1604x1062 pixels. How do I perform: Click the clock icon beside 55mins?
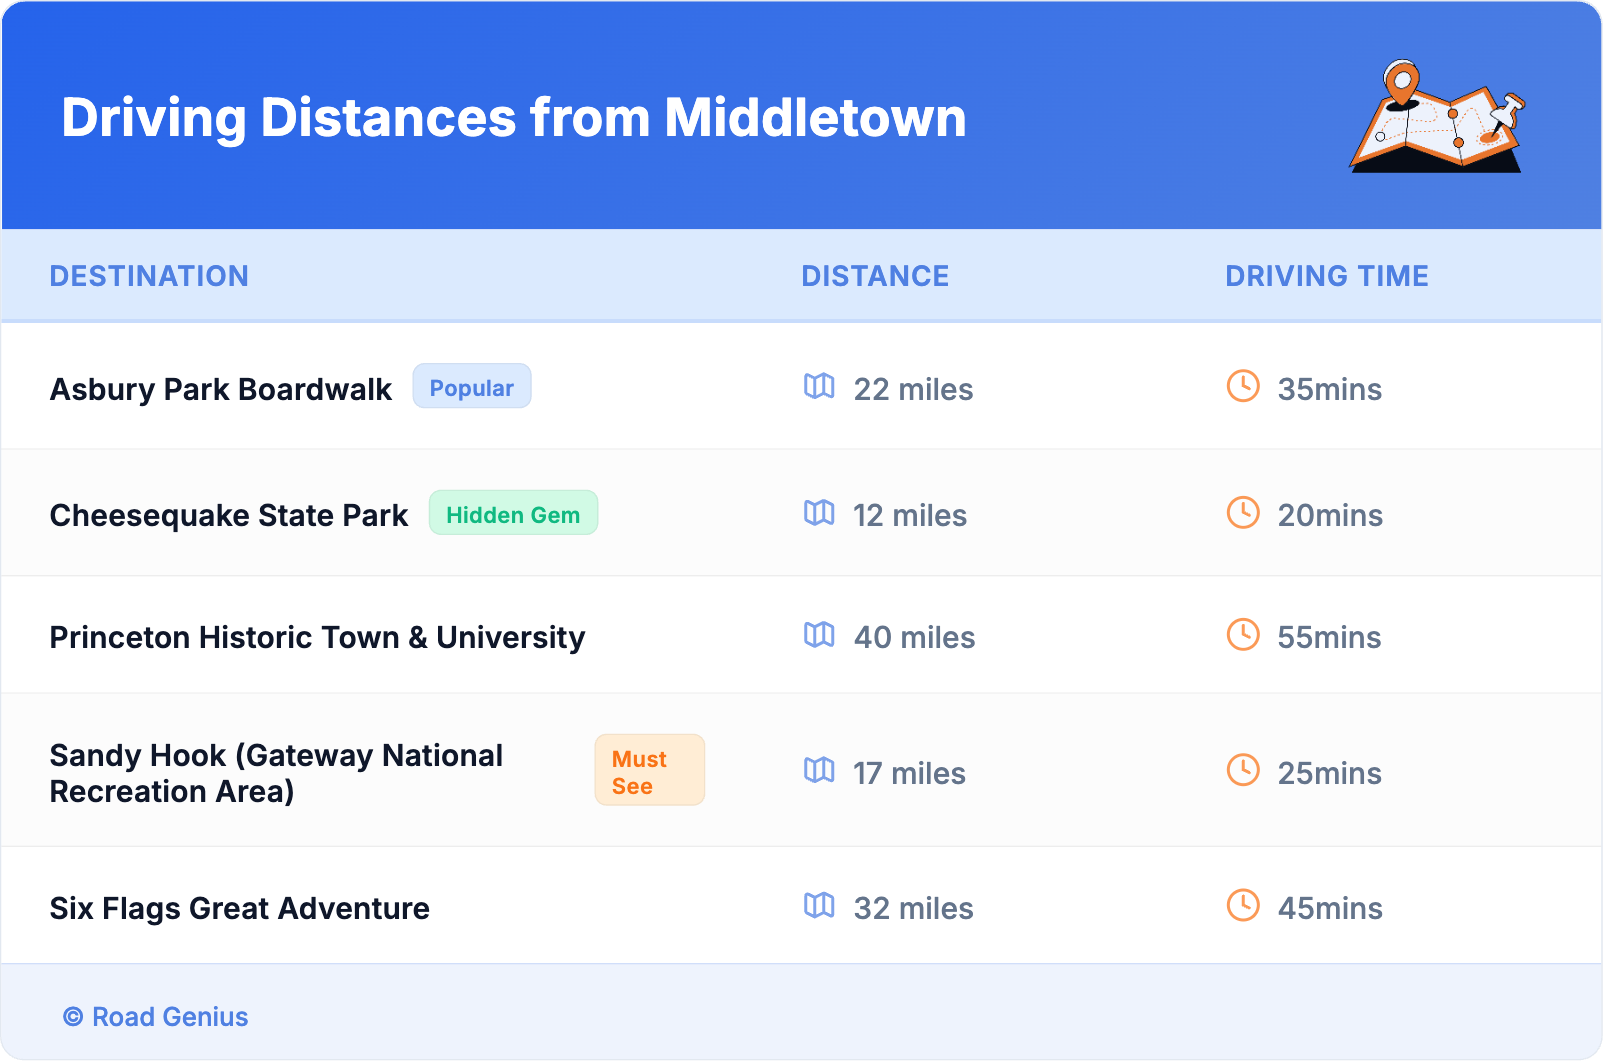click(1243, 635)
